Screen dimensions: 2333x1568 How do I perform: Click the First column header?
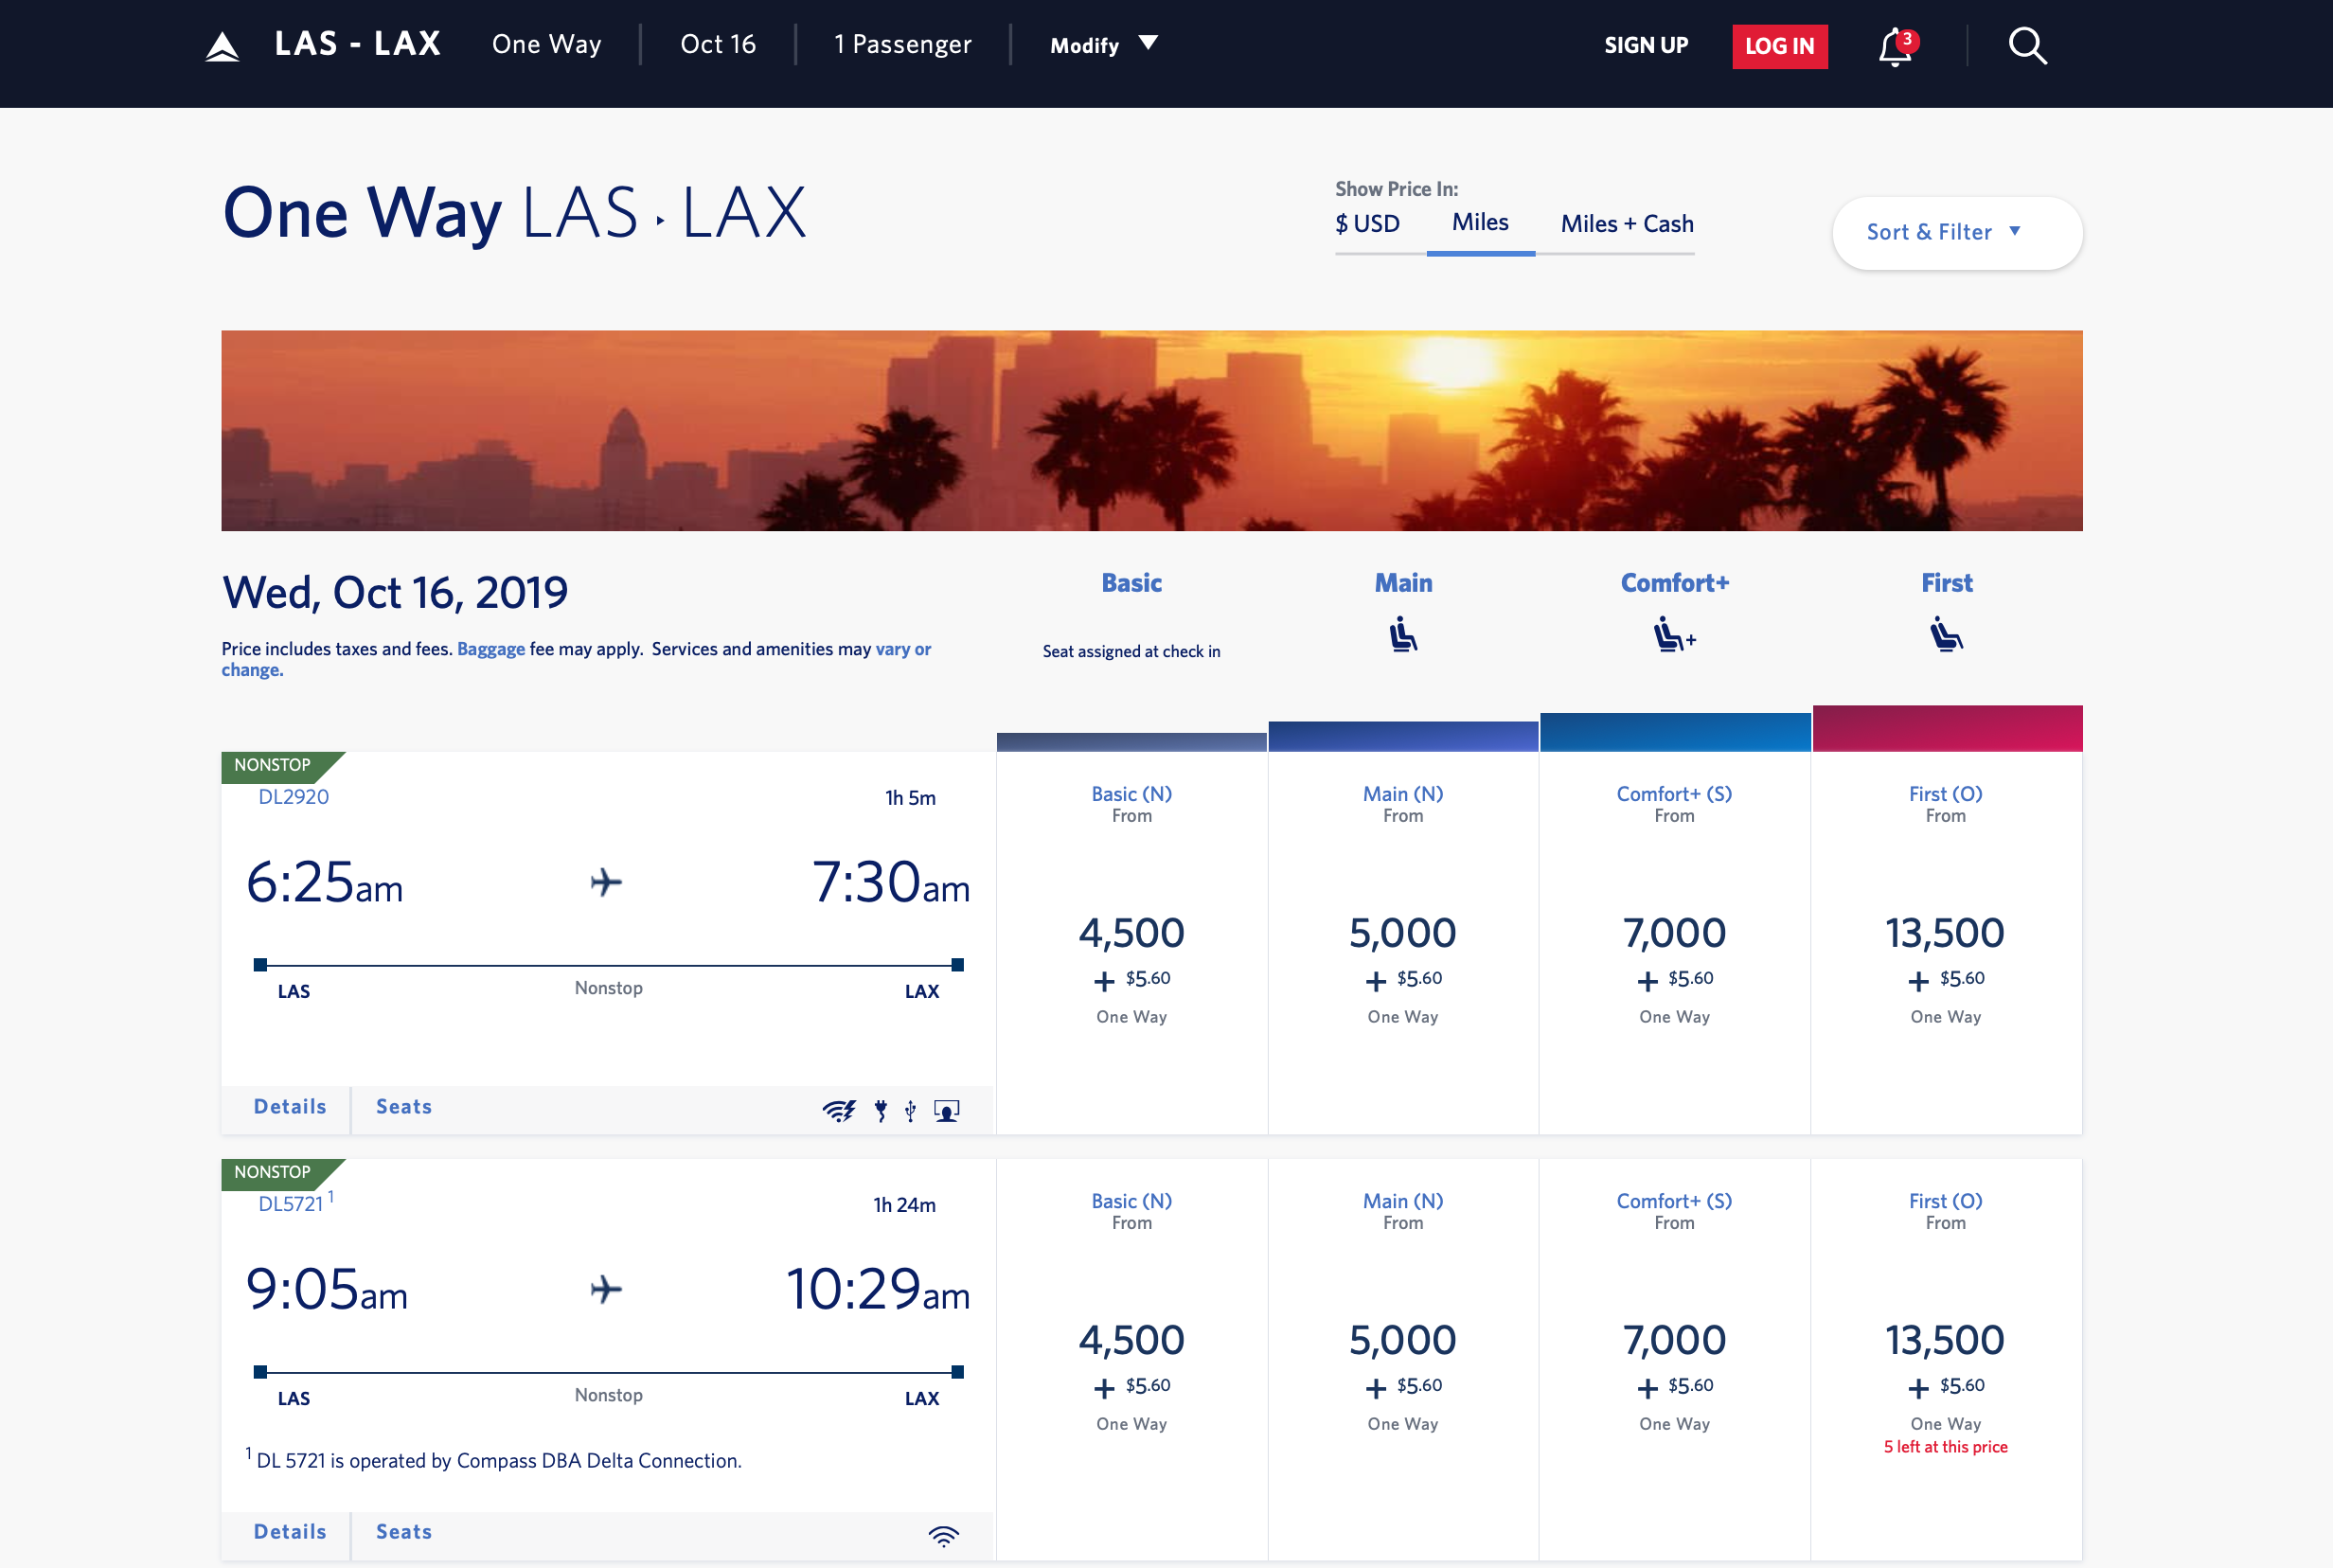(x=1946, y=583)
